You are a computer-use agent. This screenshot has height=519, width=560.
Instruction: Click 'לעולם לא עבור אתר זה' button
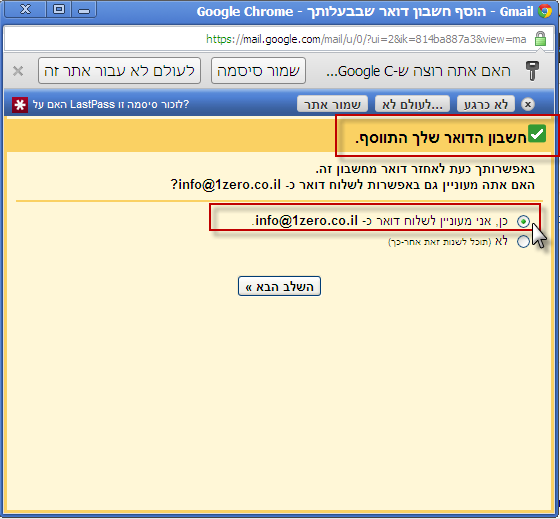coord(119,71)
